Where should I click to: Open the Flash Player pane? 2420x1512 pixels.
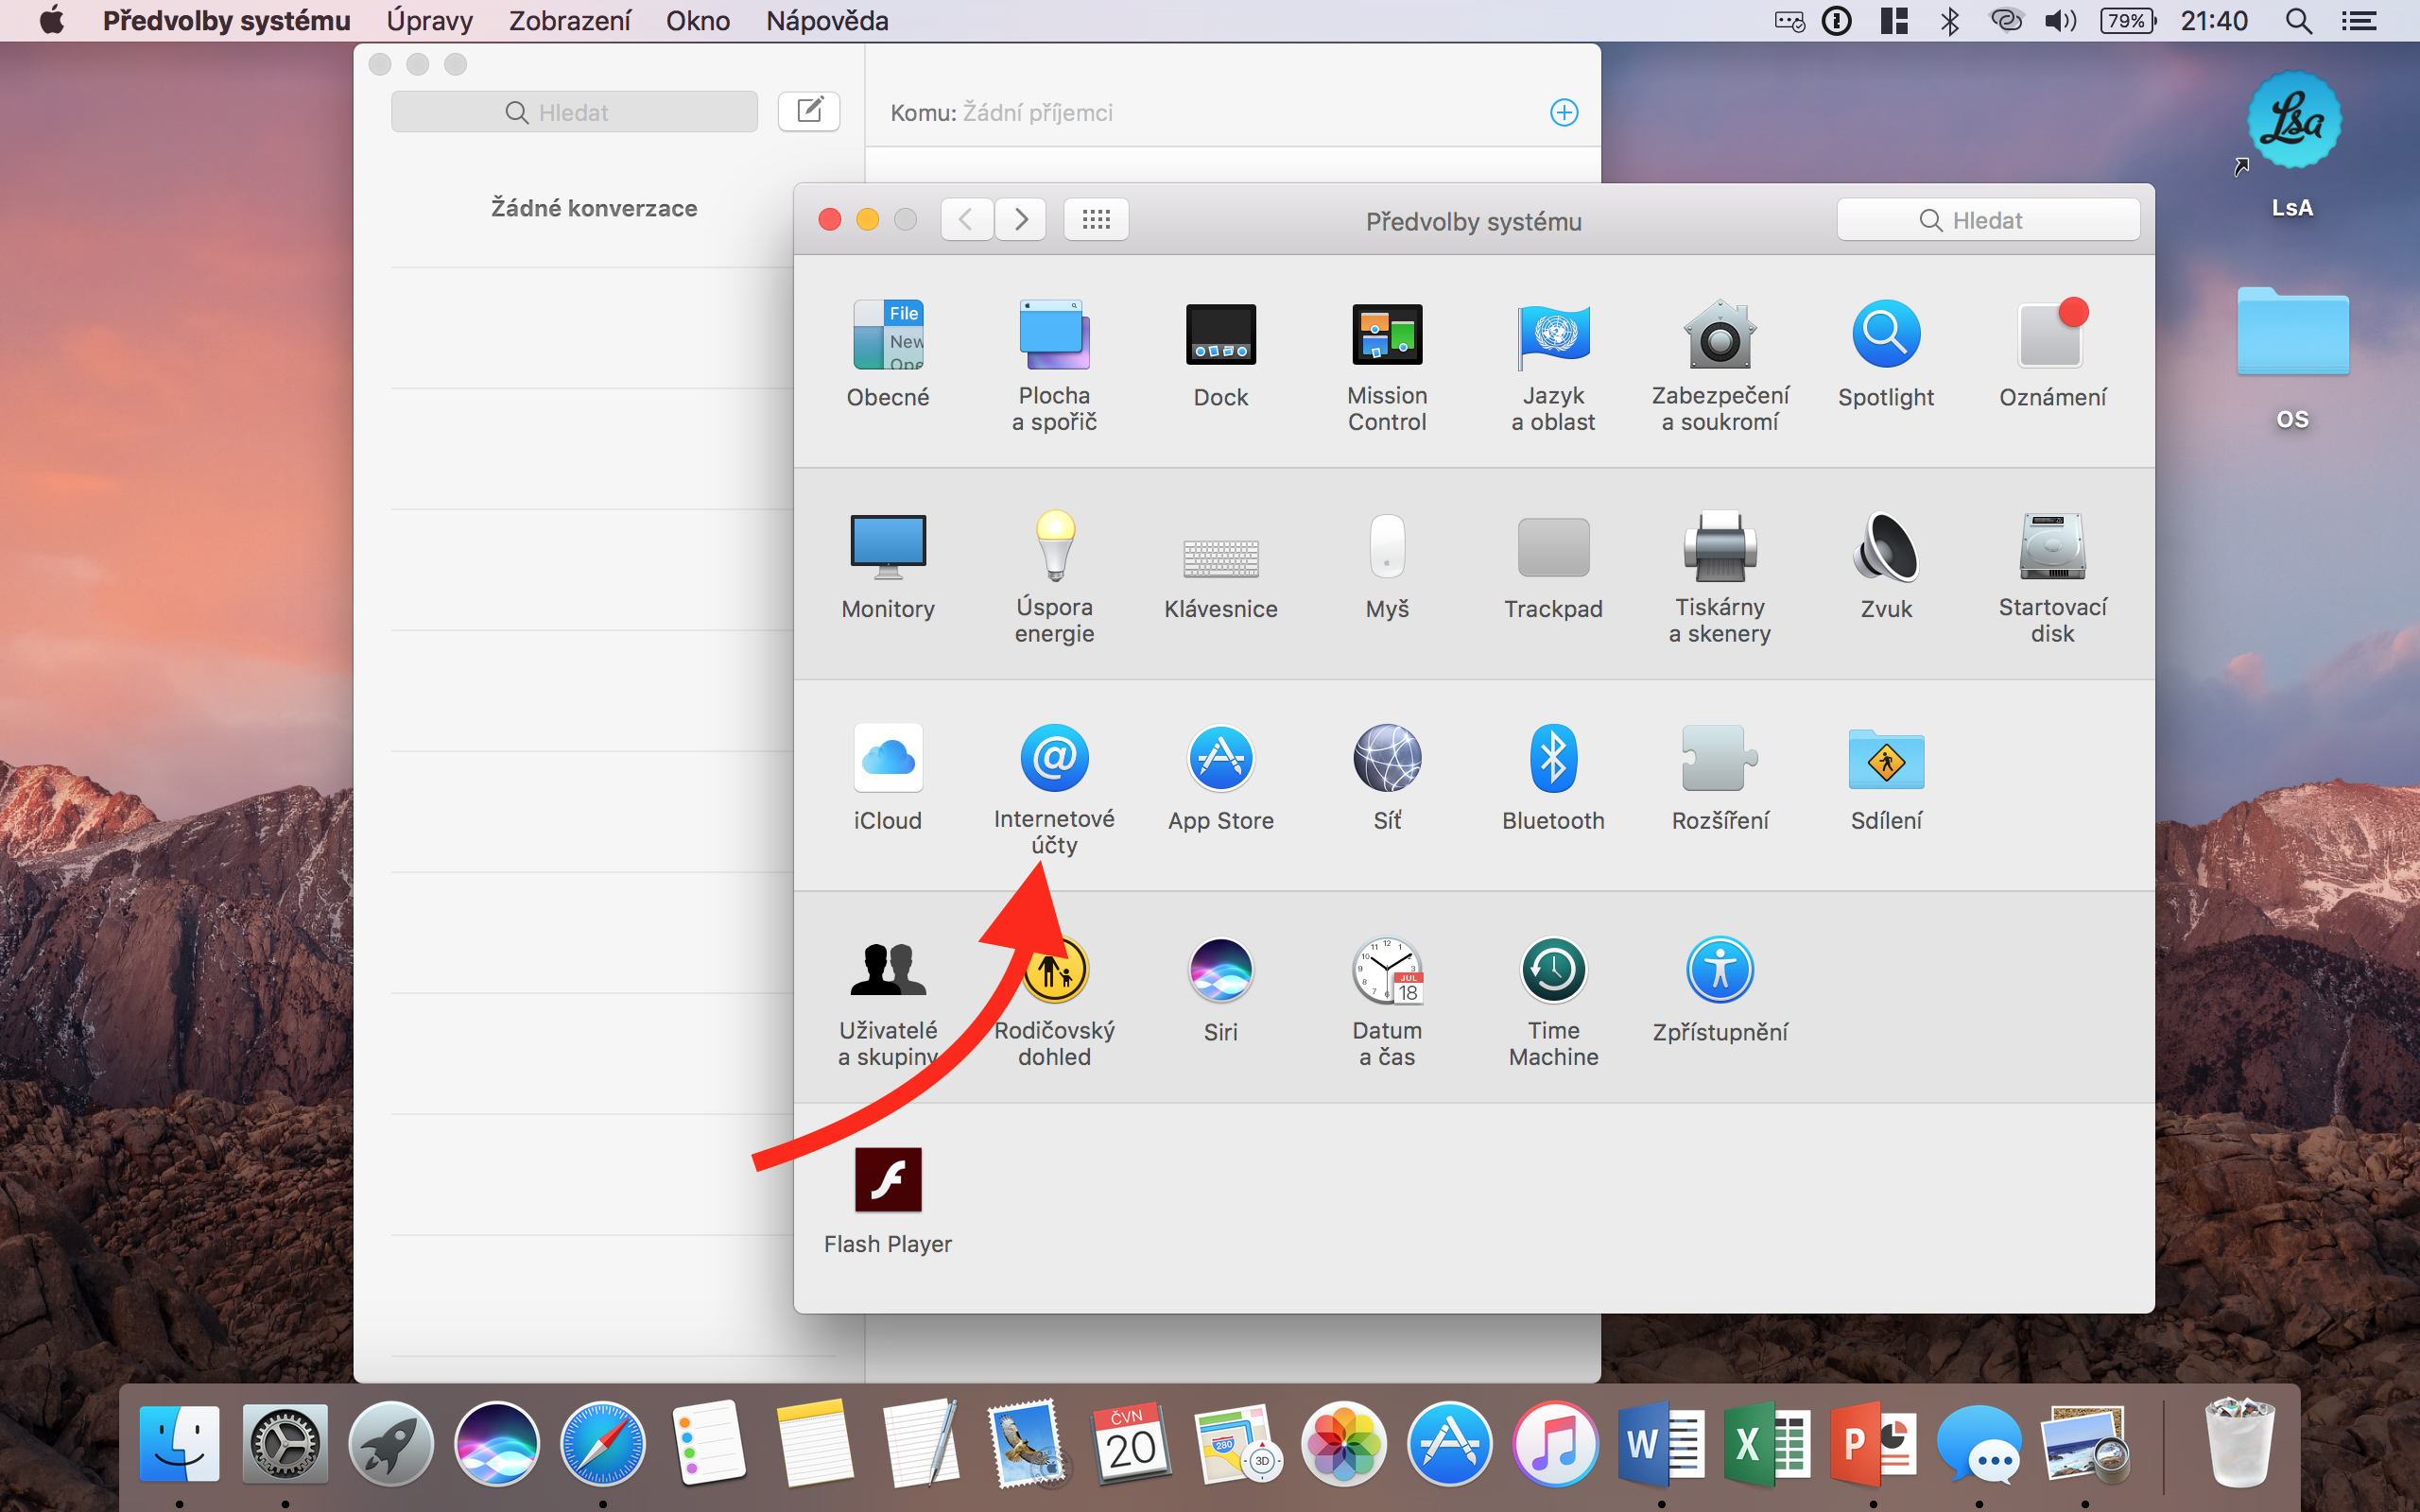tap(887, 1181)
